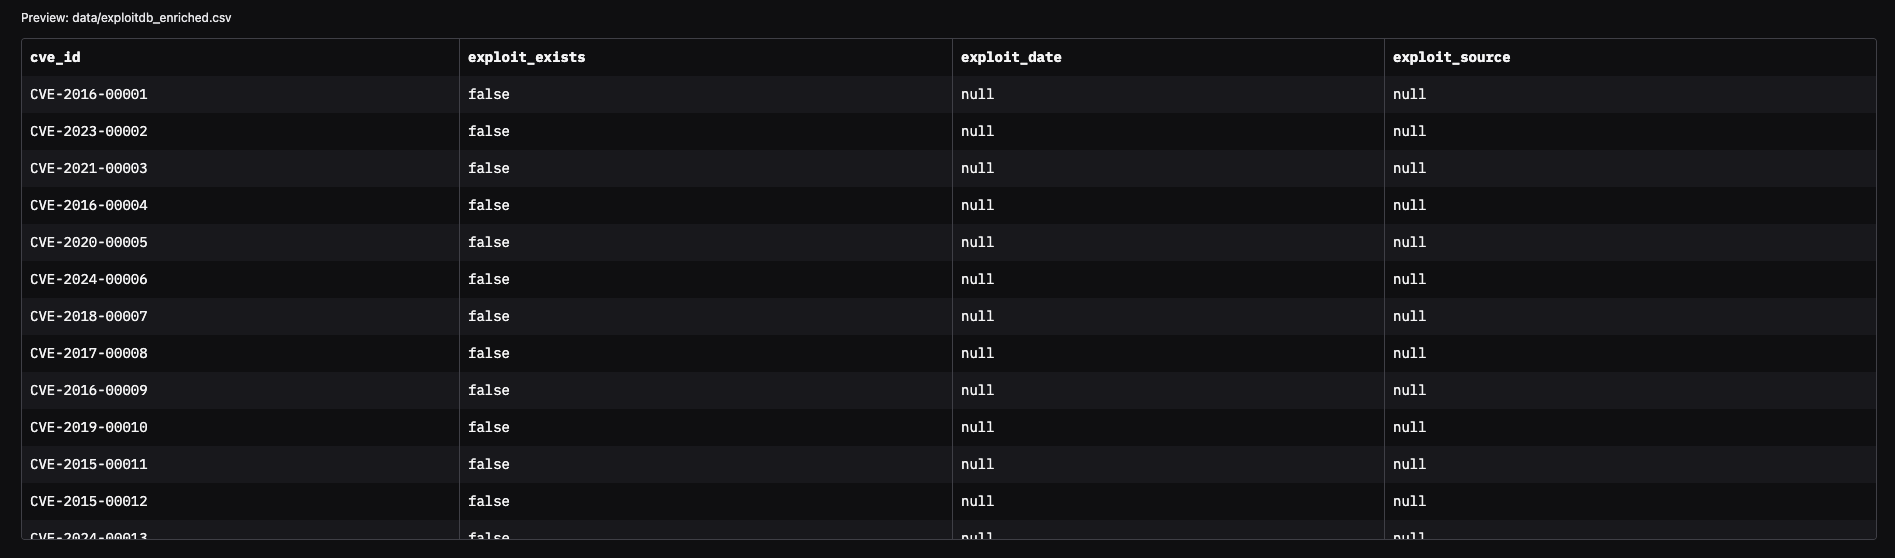This screenshot has width=1895, height=558.
Task: Click the CVE-2016-00009 cell
Action: pyautogui.click(x=89, y=390)
